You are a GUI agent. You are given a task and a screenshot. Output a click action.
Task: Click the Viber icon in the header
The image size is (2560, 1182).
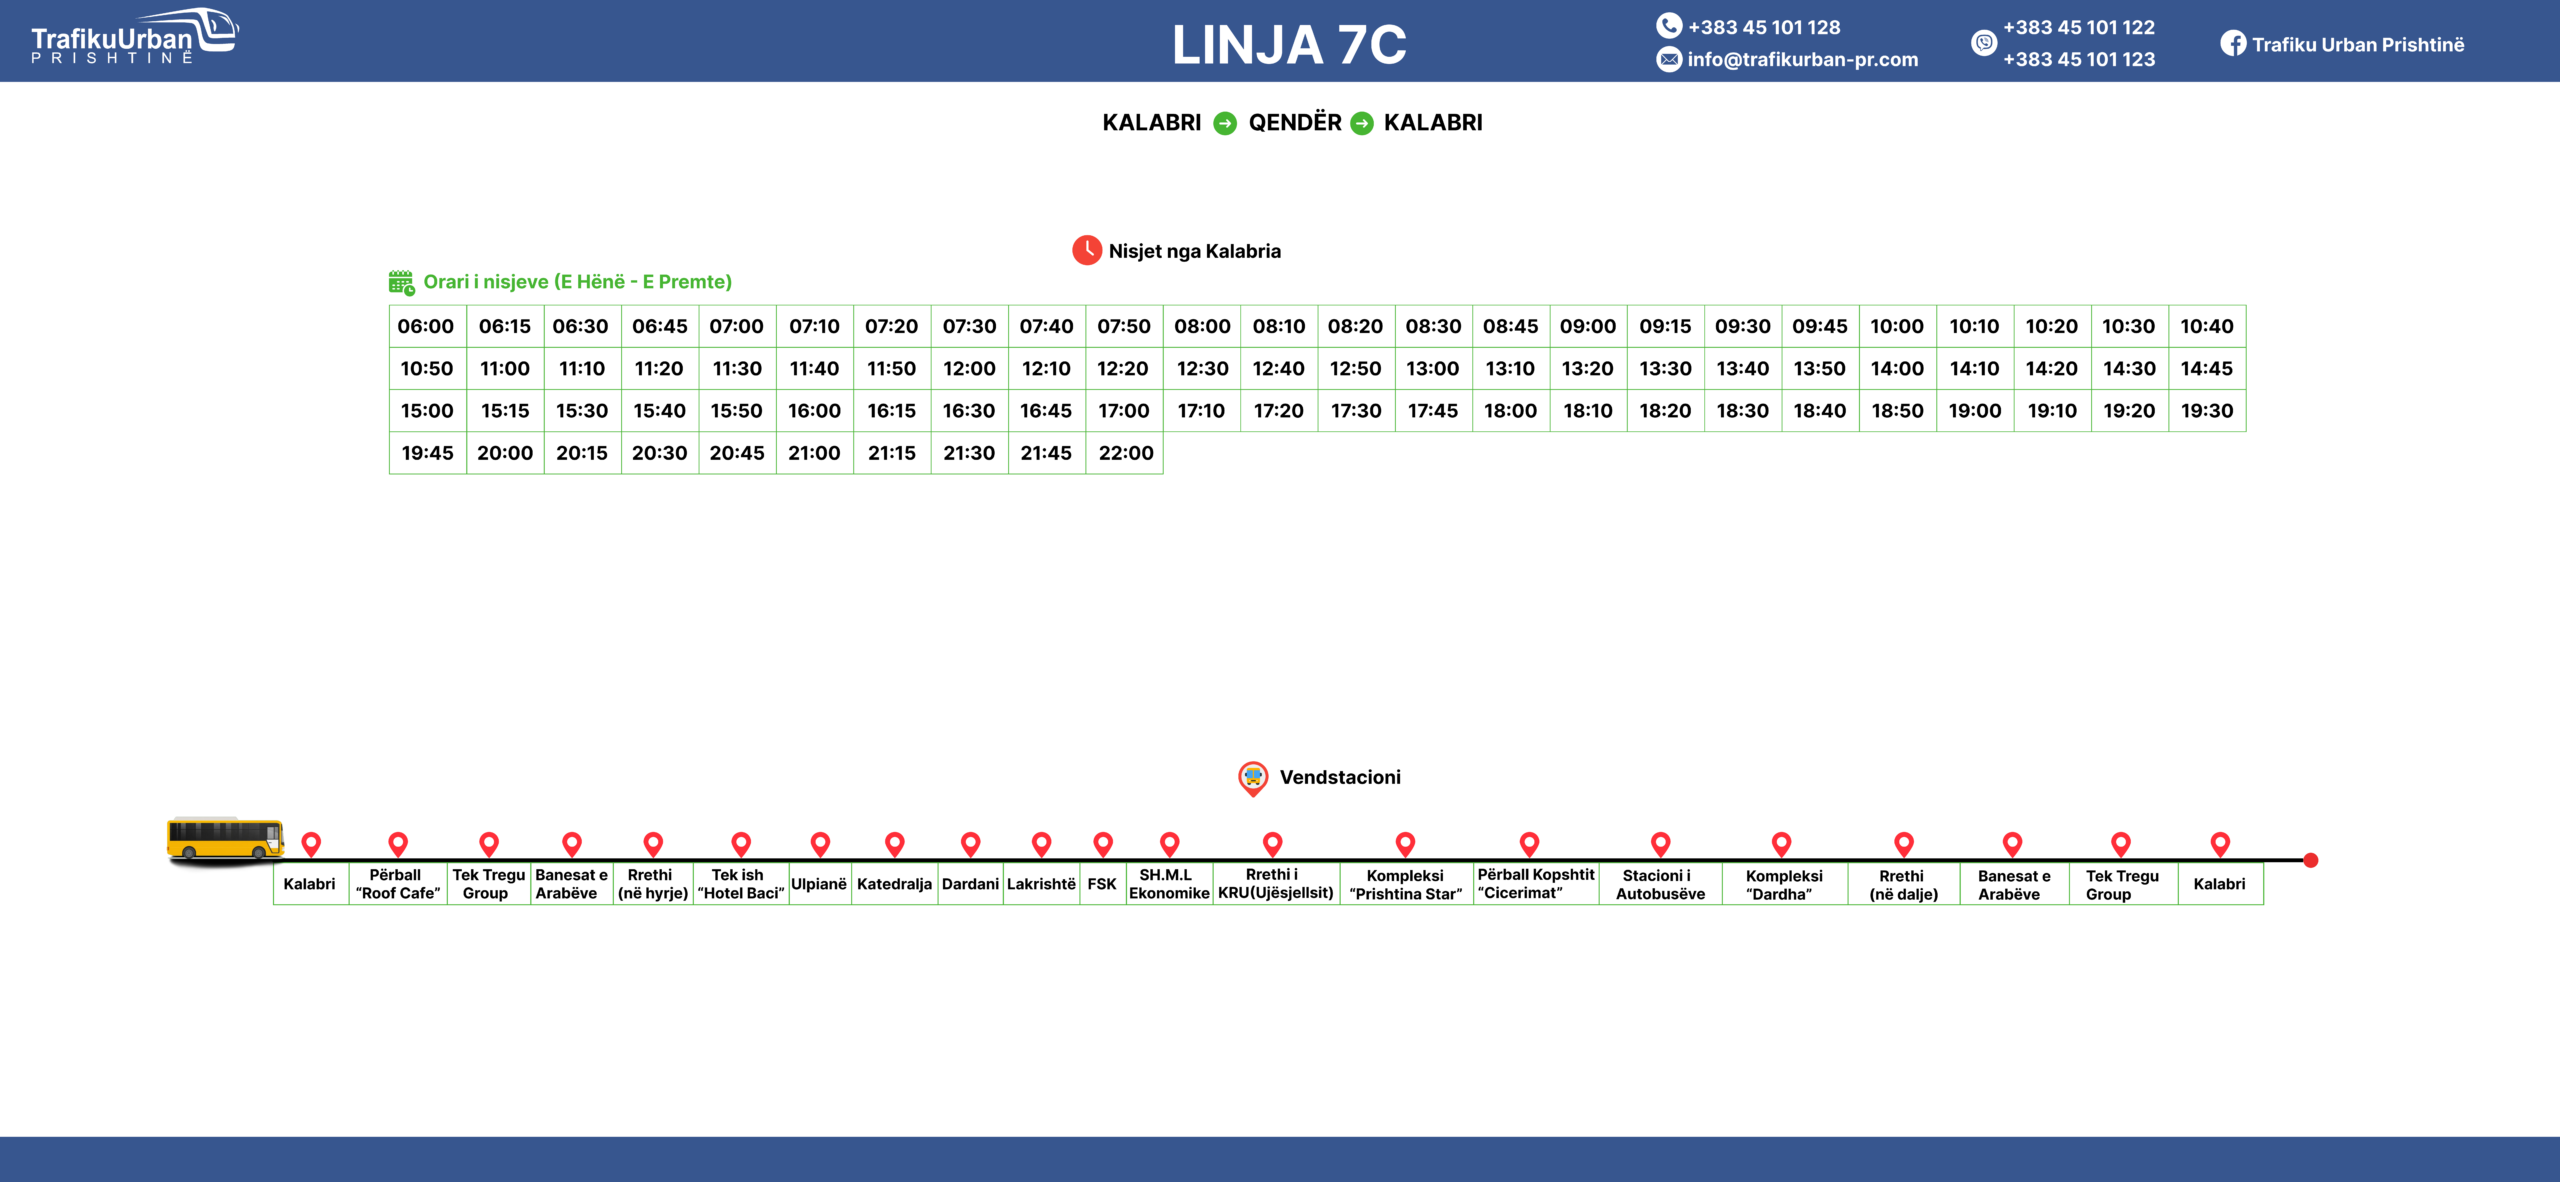pyautogui.click(x=1984, y=43)
